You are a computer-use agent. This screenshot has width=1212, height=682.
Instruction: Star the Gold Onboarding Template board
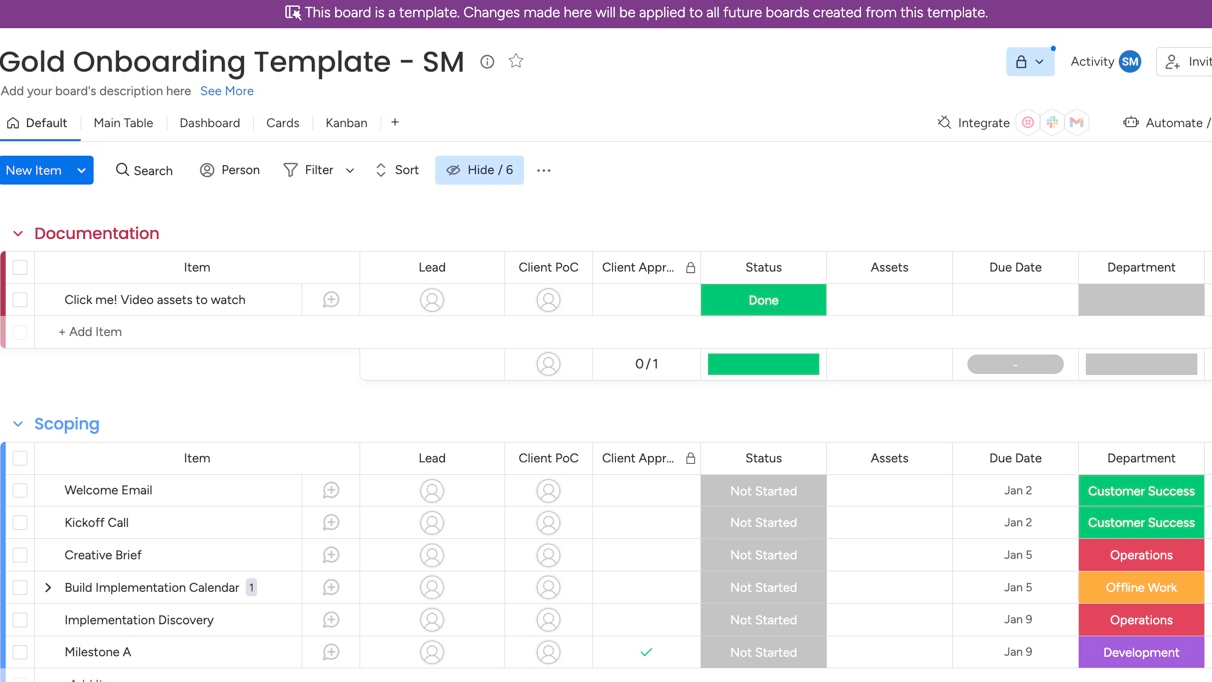[516, 61]
